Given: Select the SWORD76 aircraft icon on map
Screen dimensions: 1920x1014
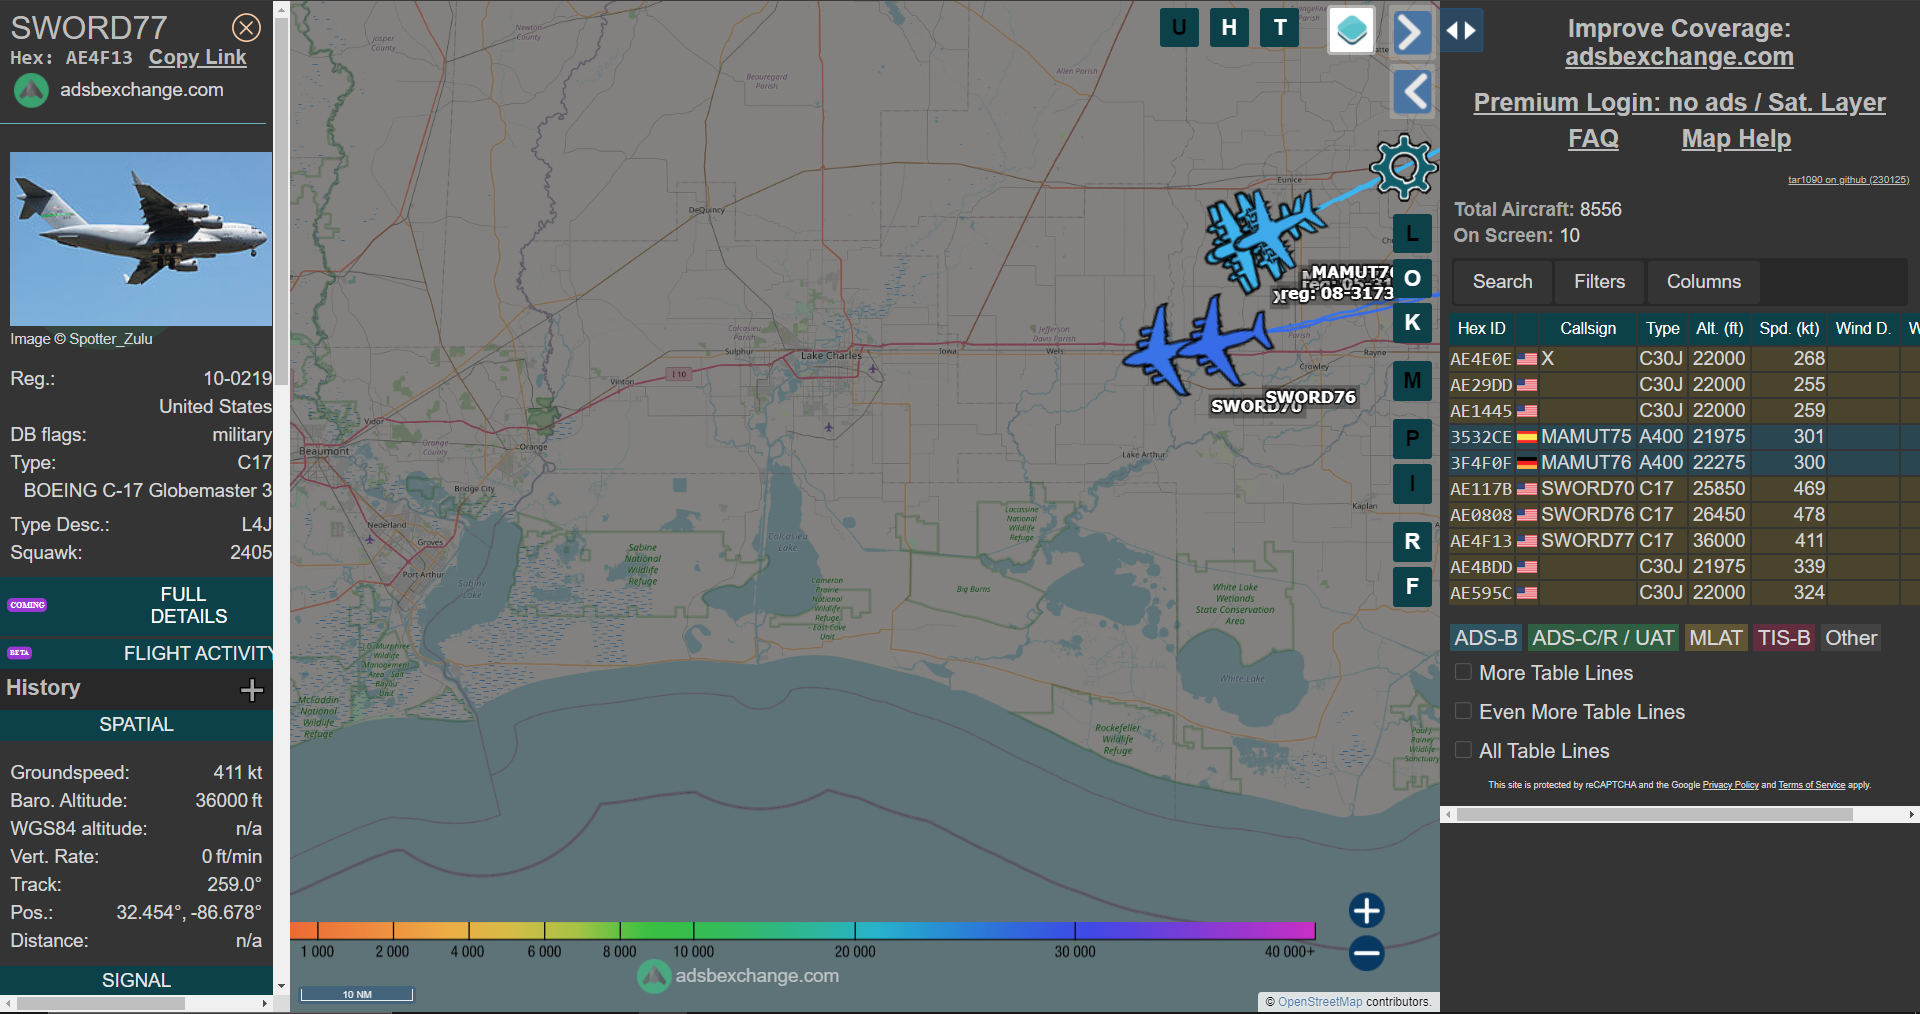Looking at the screenshot, I should (x=1223, y=340).
